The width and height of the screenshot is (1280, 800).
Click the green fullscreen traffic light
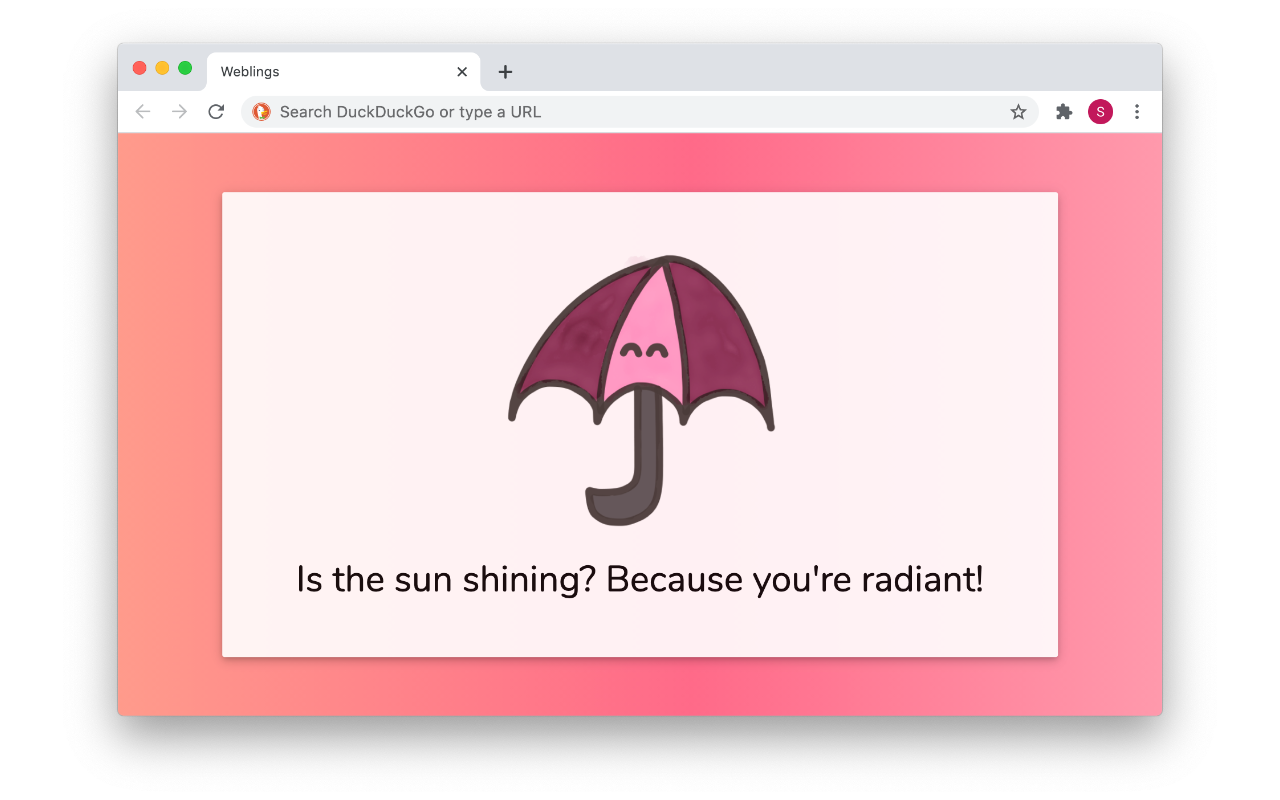point(184,68)
